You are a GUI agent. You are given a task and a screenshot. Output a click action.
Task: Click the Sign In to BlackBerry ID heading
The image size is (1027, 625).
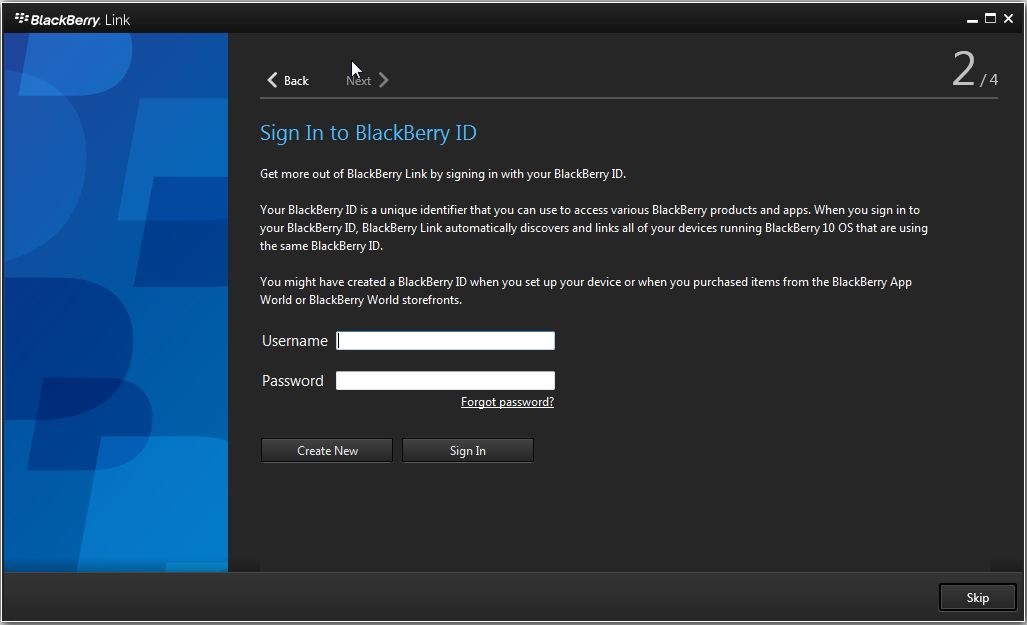coord(368,133)
